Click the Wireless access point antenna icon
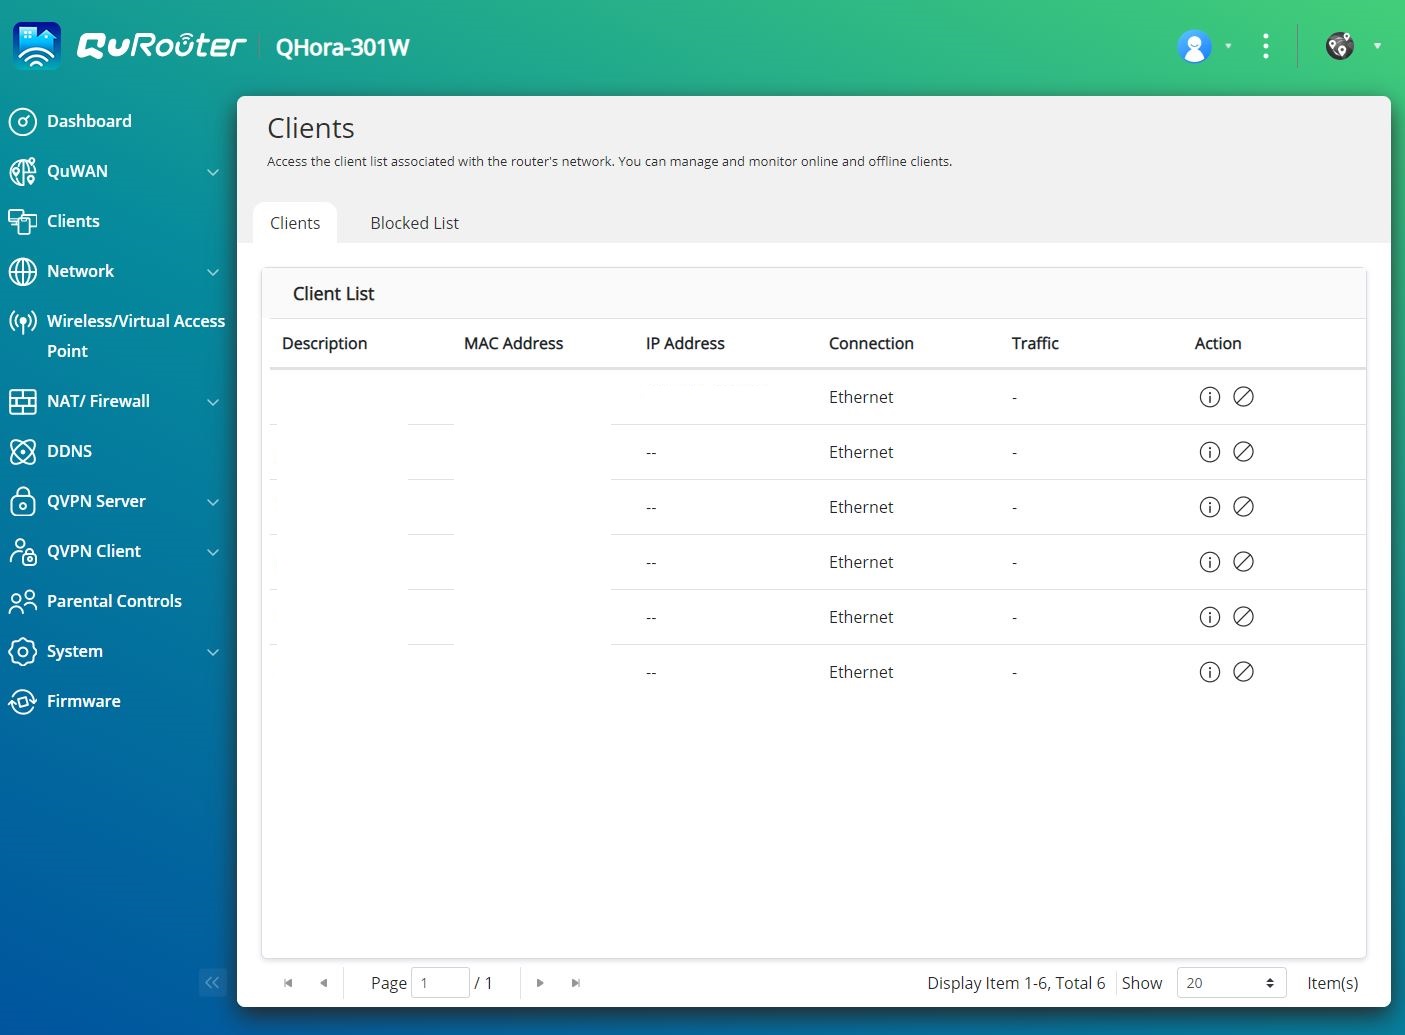This screenshot has width=1405, height=1035. (22, 322)
